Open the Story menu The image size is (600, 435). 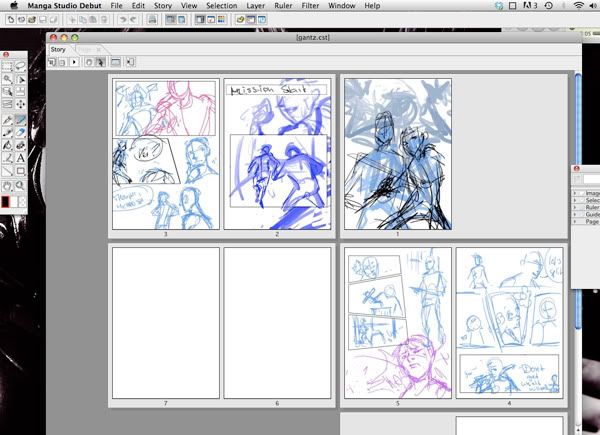(162, 6)
